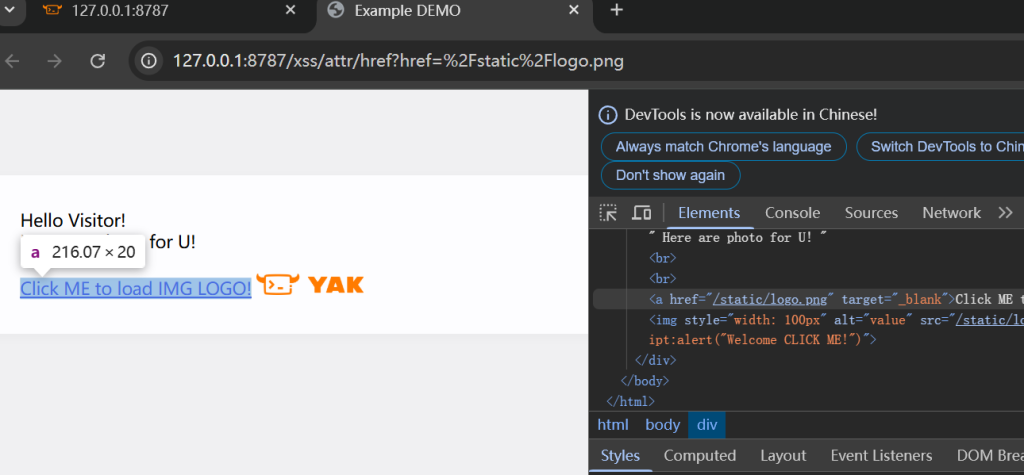Image resolution: width=1024 pixels, height=475 pixels.
Task: Select the anchor element row in DOM tree
Action: tap(800, 299)
